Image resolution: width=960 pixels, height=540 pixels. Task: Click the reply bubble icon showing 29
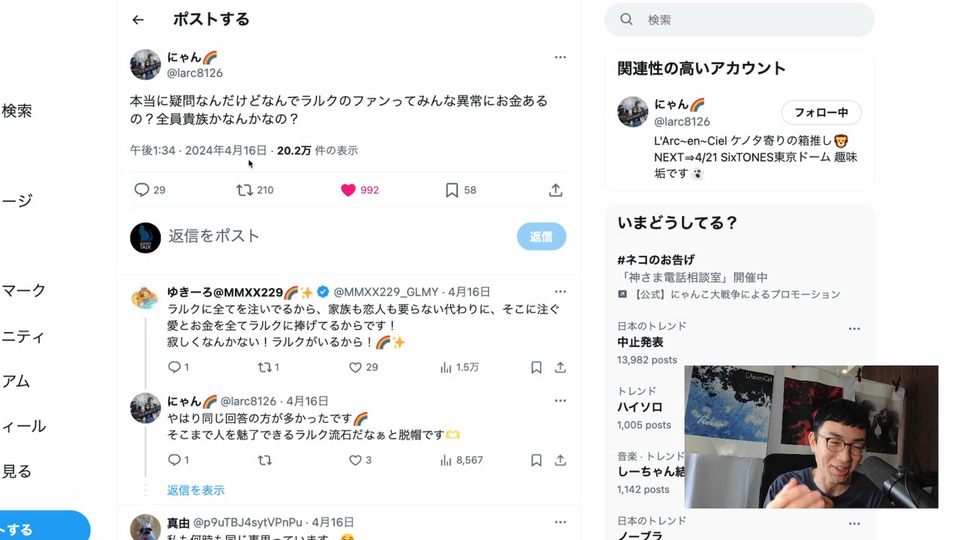[141, 190]
